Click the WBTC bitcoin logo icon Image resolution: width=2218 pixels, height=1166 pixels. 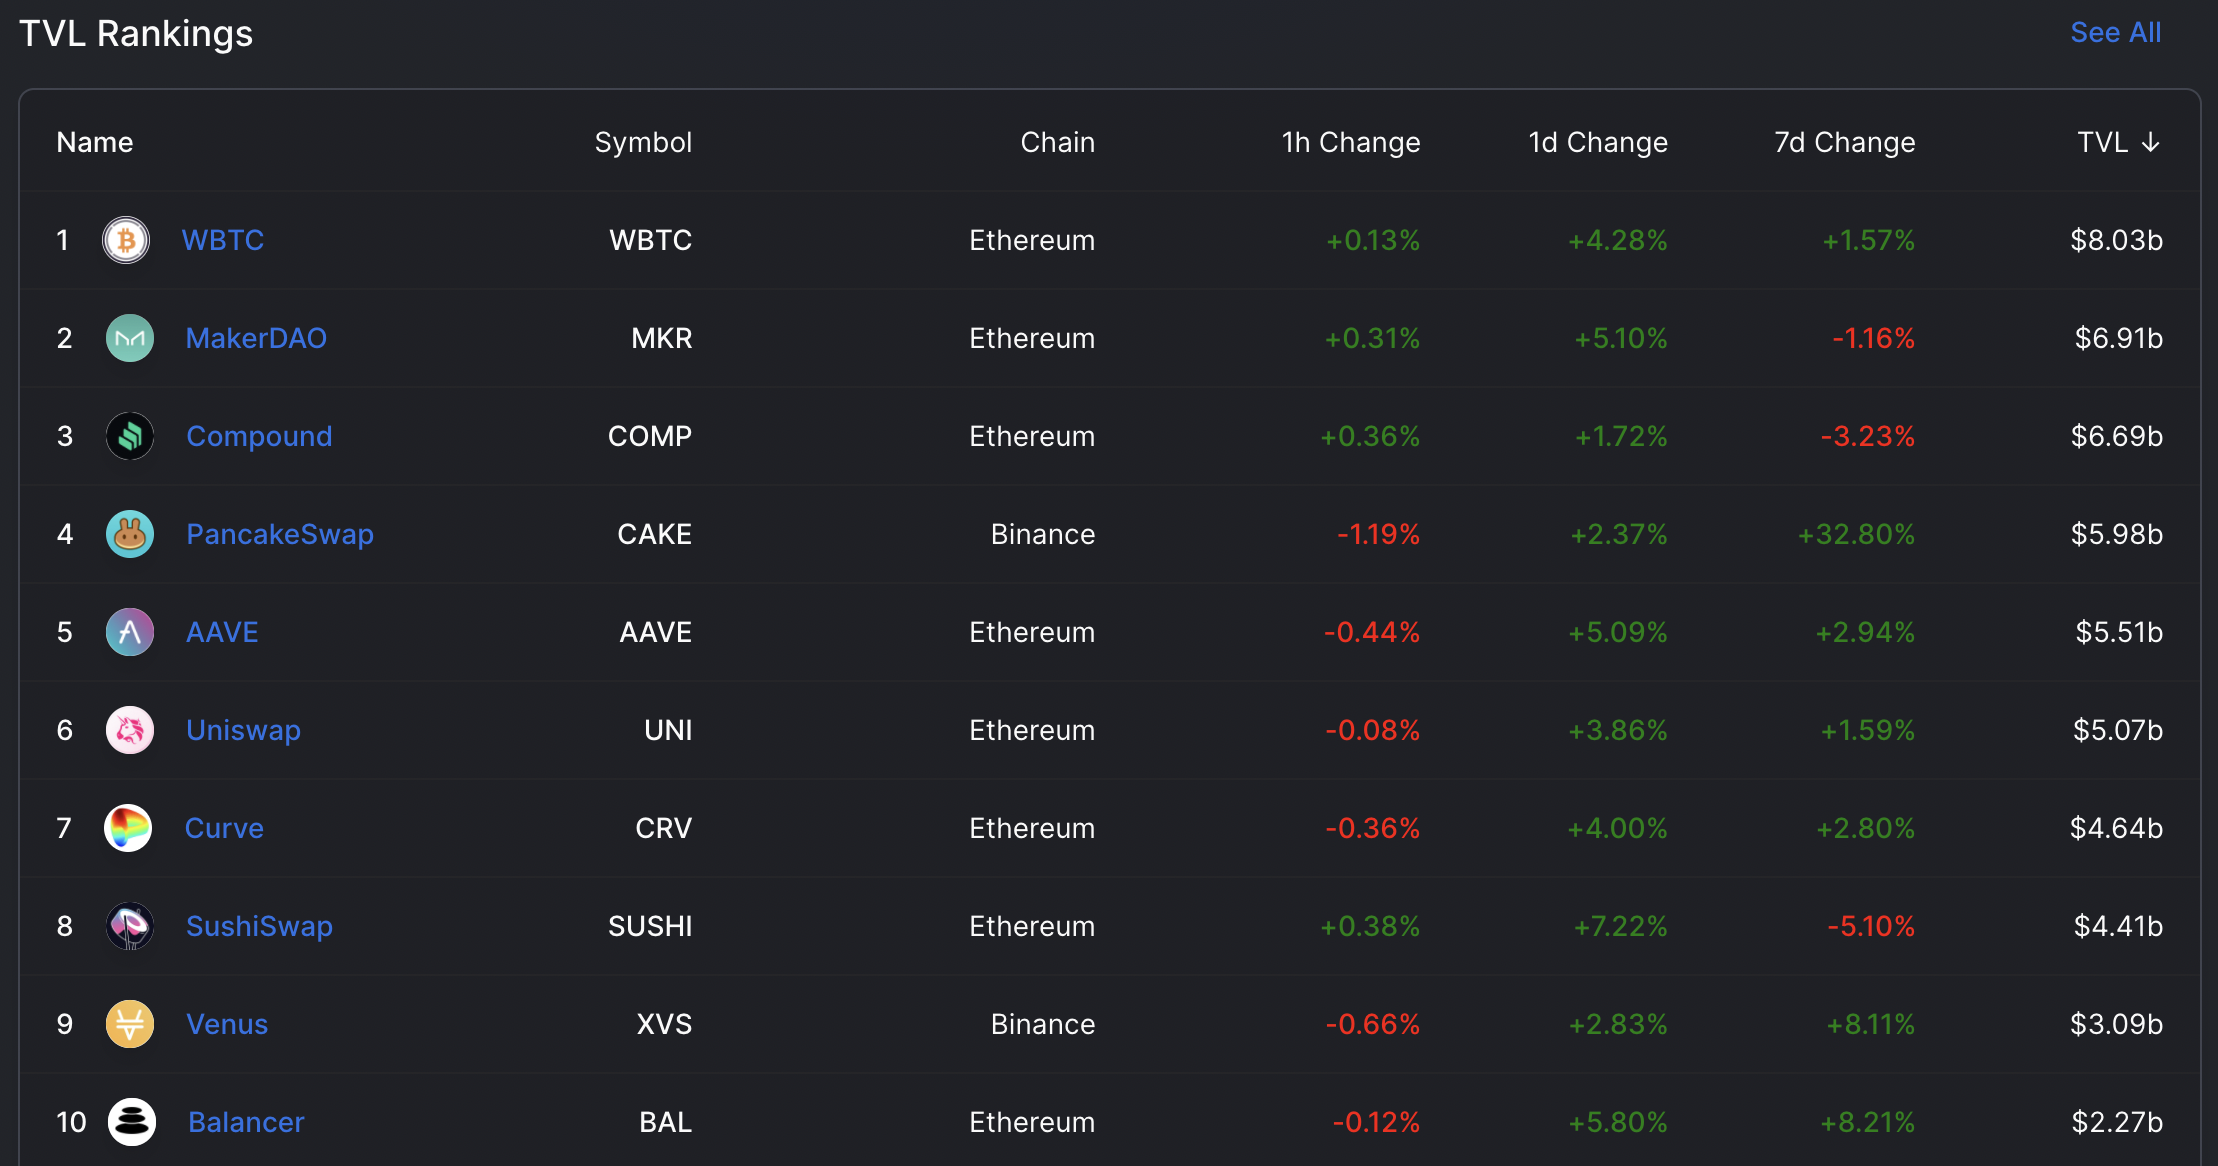(x=126, y=240)
